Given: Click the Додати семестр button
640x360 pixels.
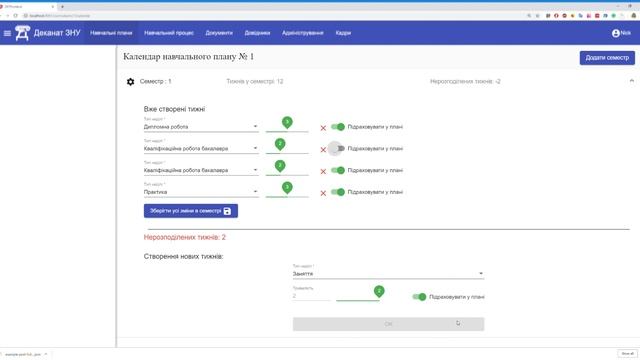Looking at the screenshot, I should (607, 58).
